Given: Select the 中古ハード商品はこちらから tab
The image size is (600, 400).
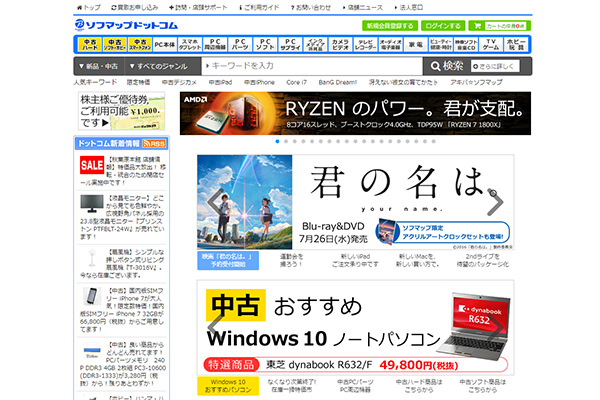Looking at the screenshot, I should [x=419, y=386].
